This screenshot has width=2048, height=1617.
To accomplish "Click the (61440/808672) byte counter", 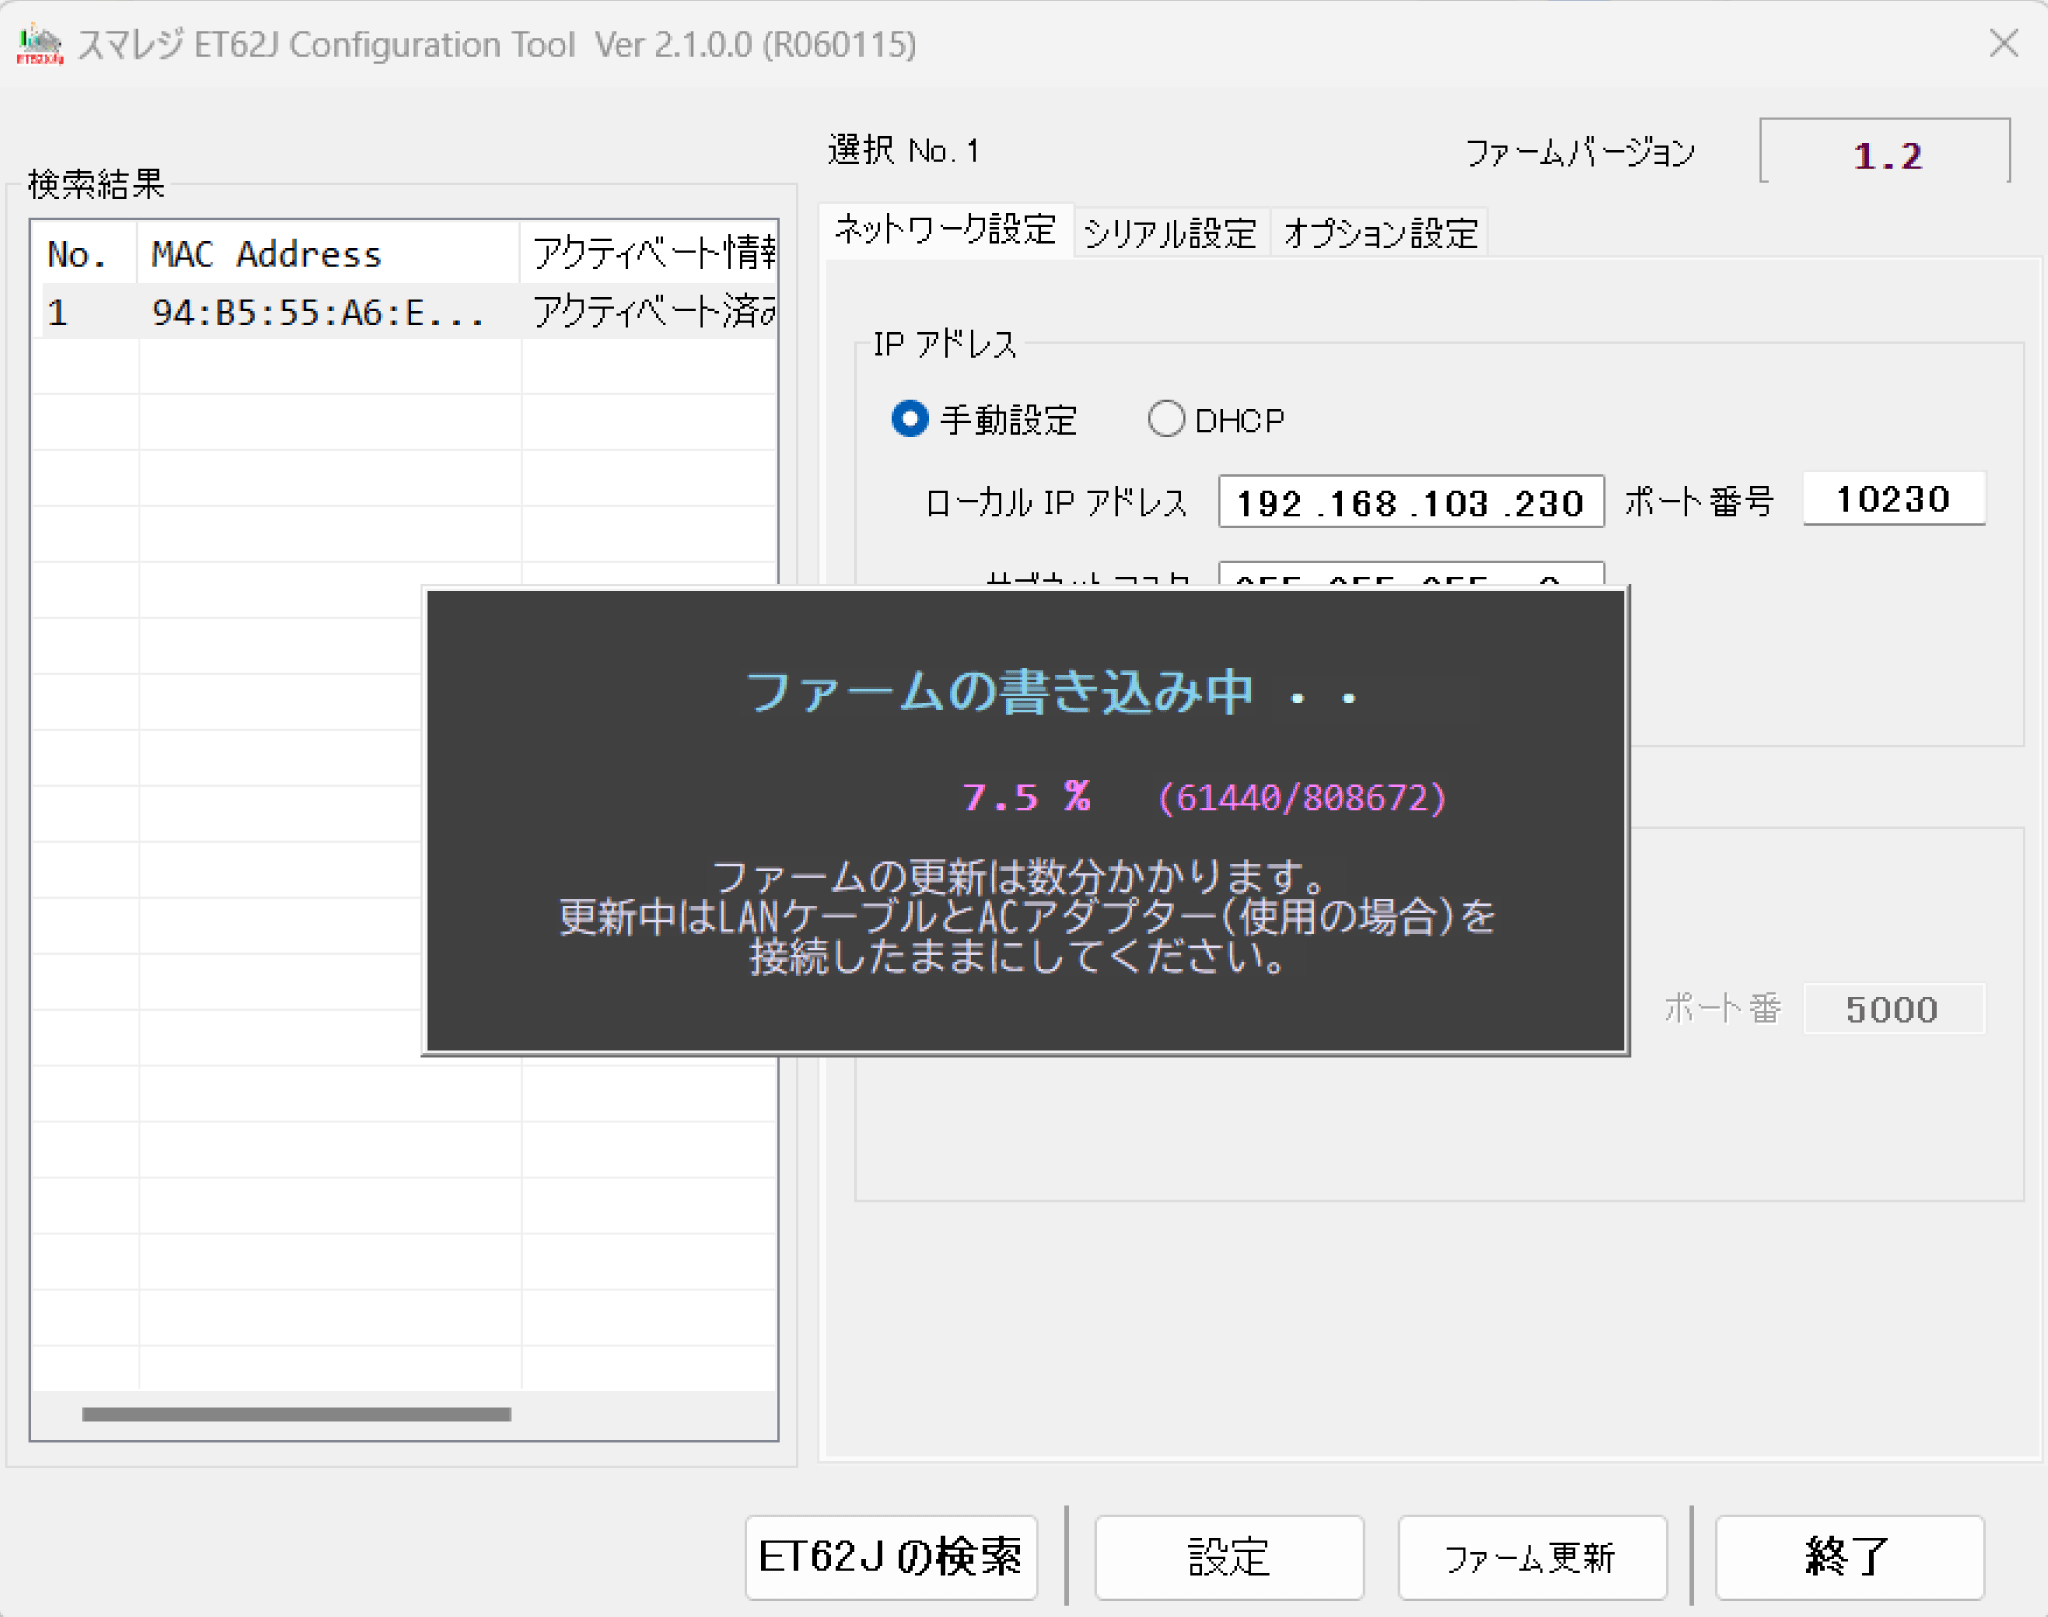I will pyautogui.click(x=1301, y=798).
